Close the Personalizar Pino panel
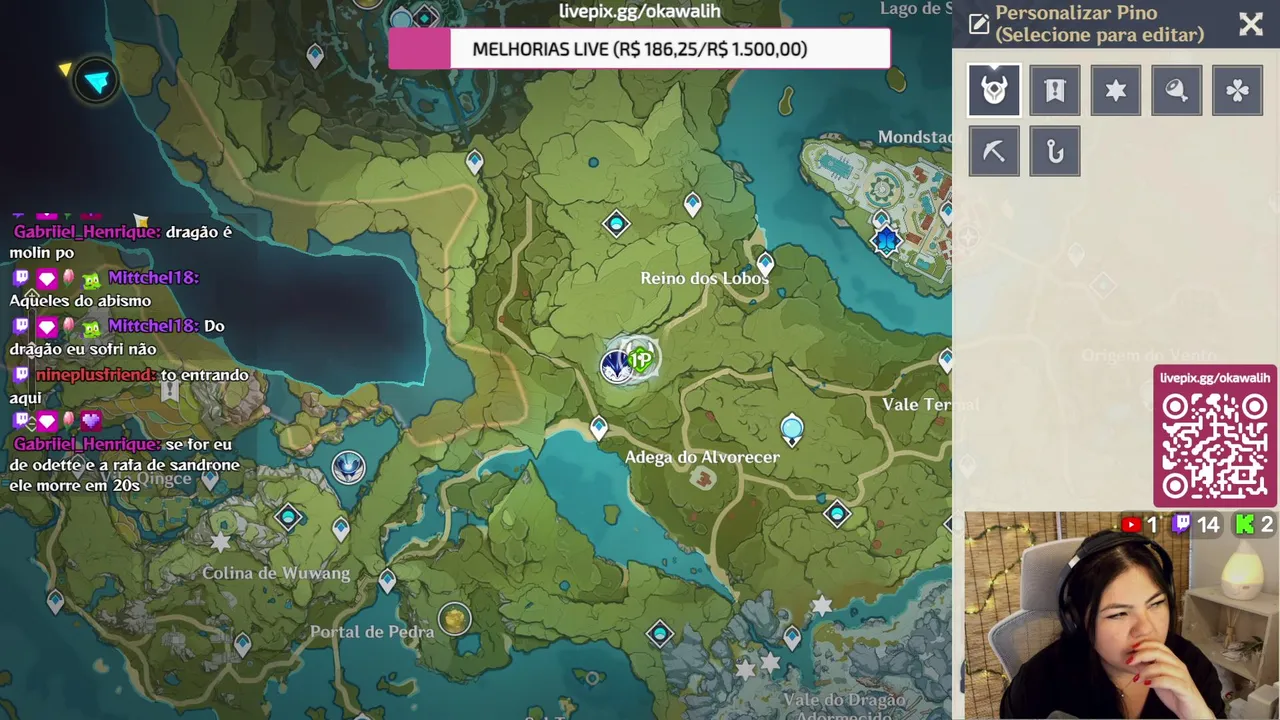Screen dimensions: 1280x720 1251,24
